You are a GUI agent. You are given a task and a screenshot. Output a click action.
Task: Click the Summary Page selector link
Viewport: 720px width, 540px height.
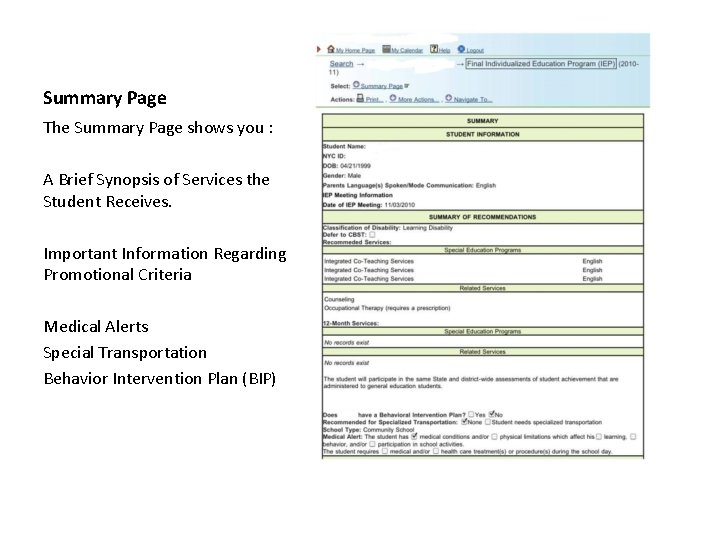[x=382, y=86]
